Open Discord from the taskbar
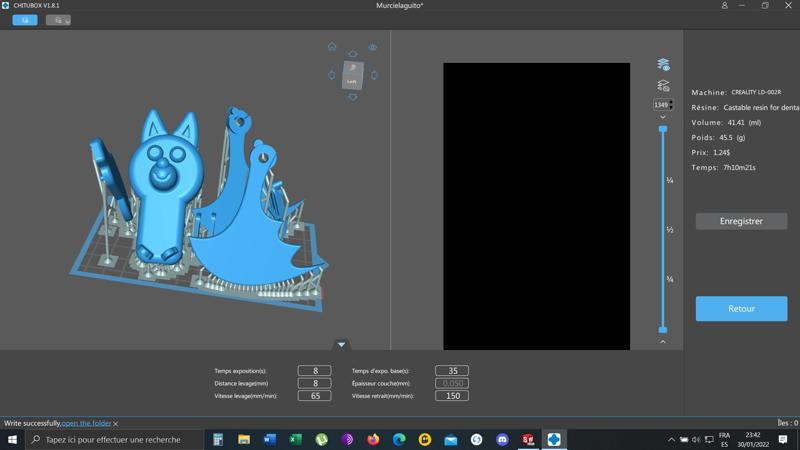This screenshot has width=800, height=450. point(503,439)
